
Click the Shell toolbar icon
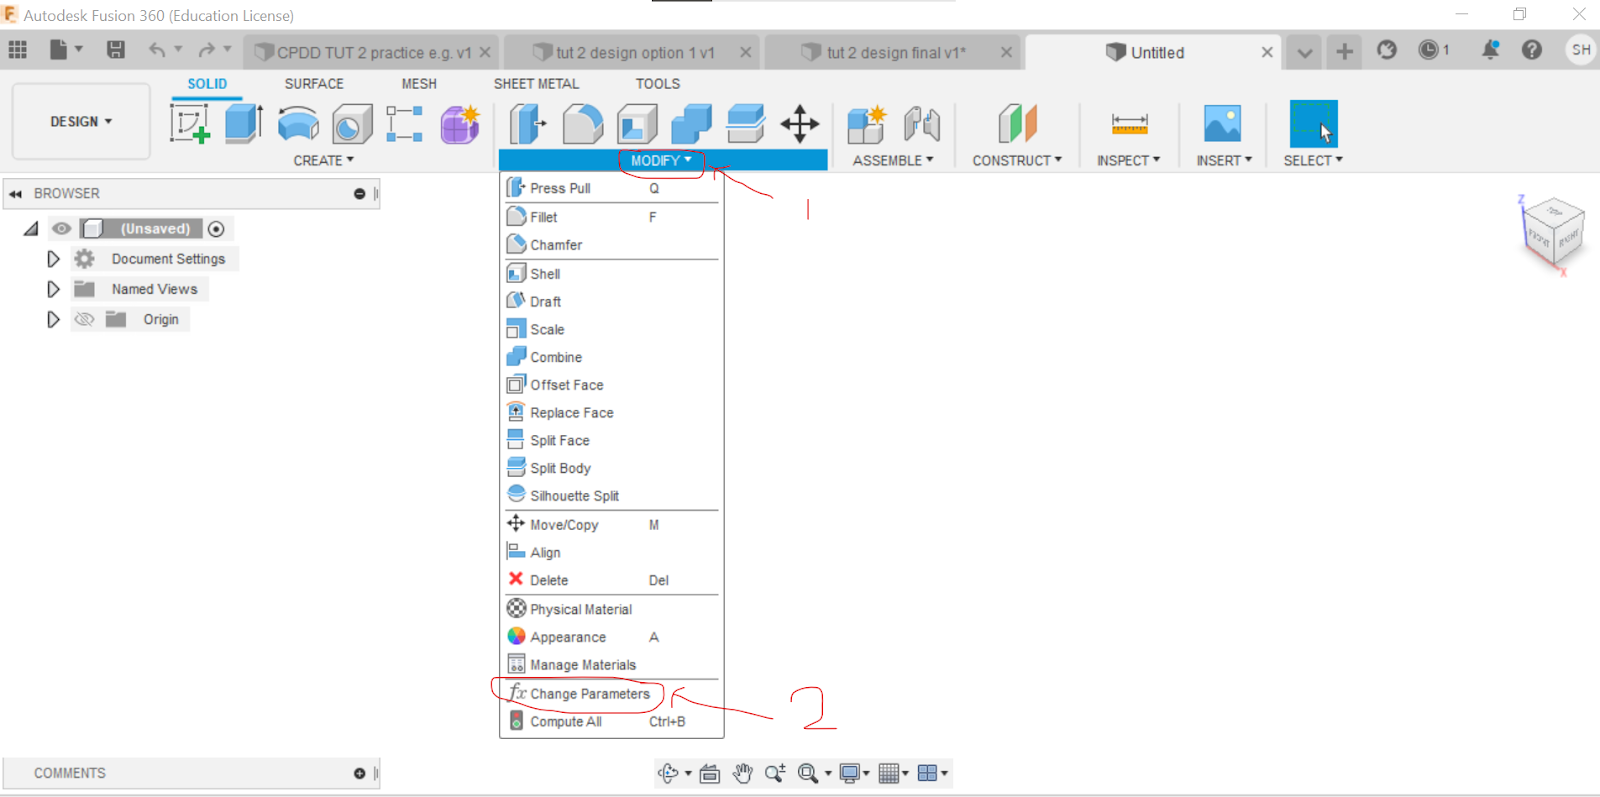click(x=637, y=124)
